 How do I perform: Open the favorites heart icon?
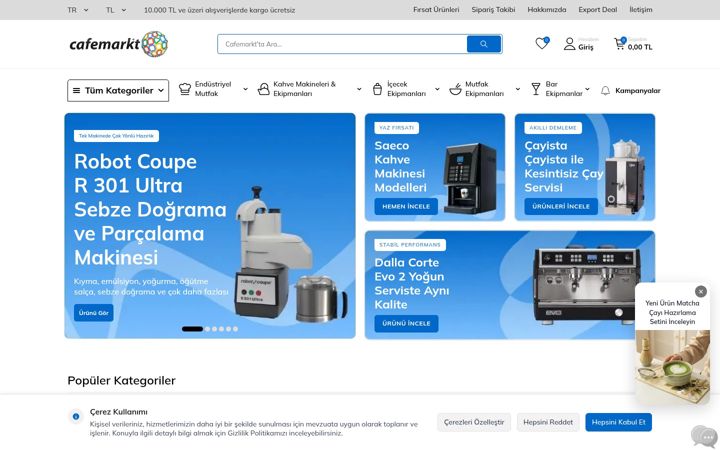click(542, 44)
